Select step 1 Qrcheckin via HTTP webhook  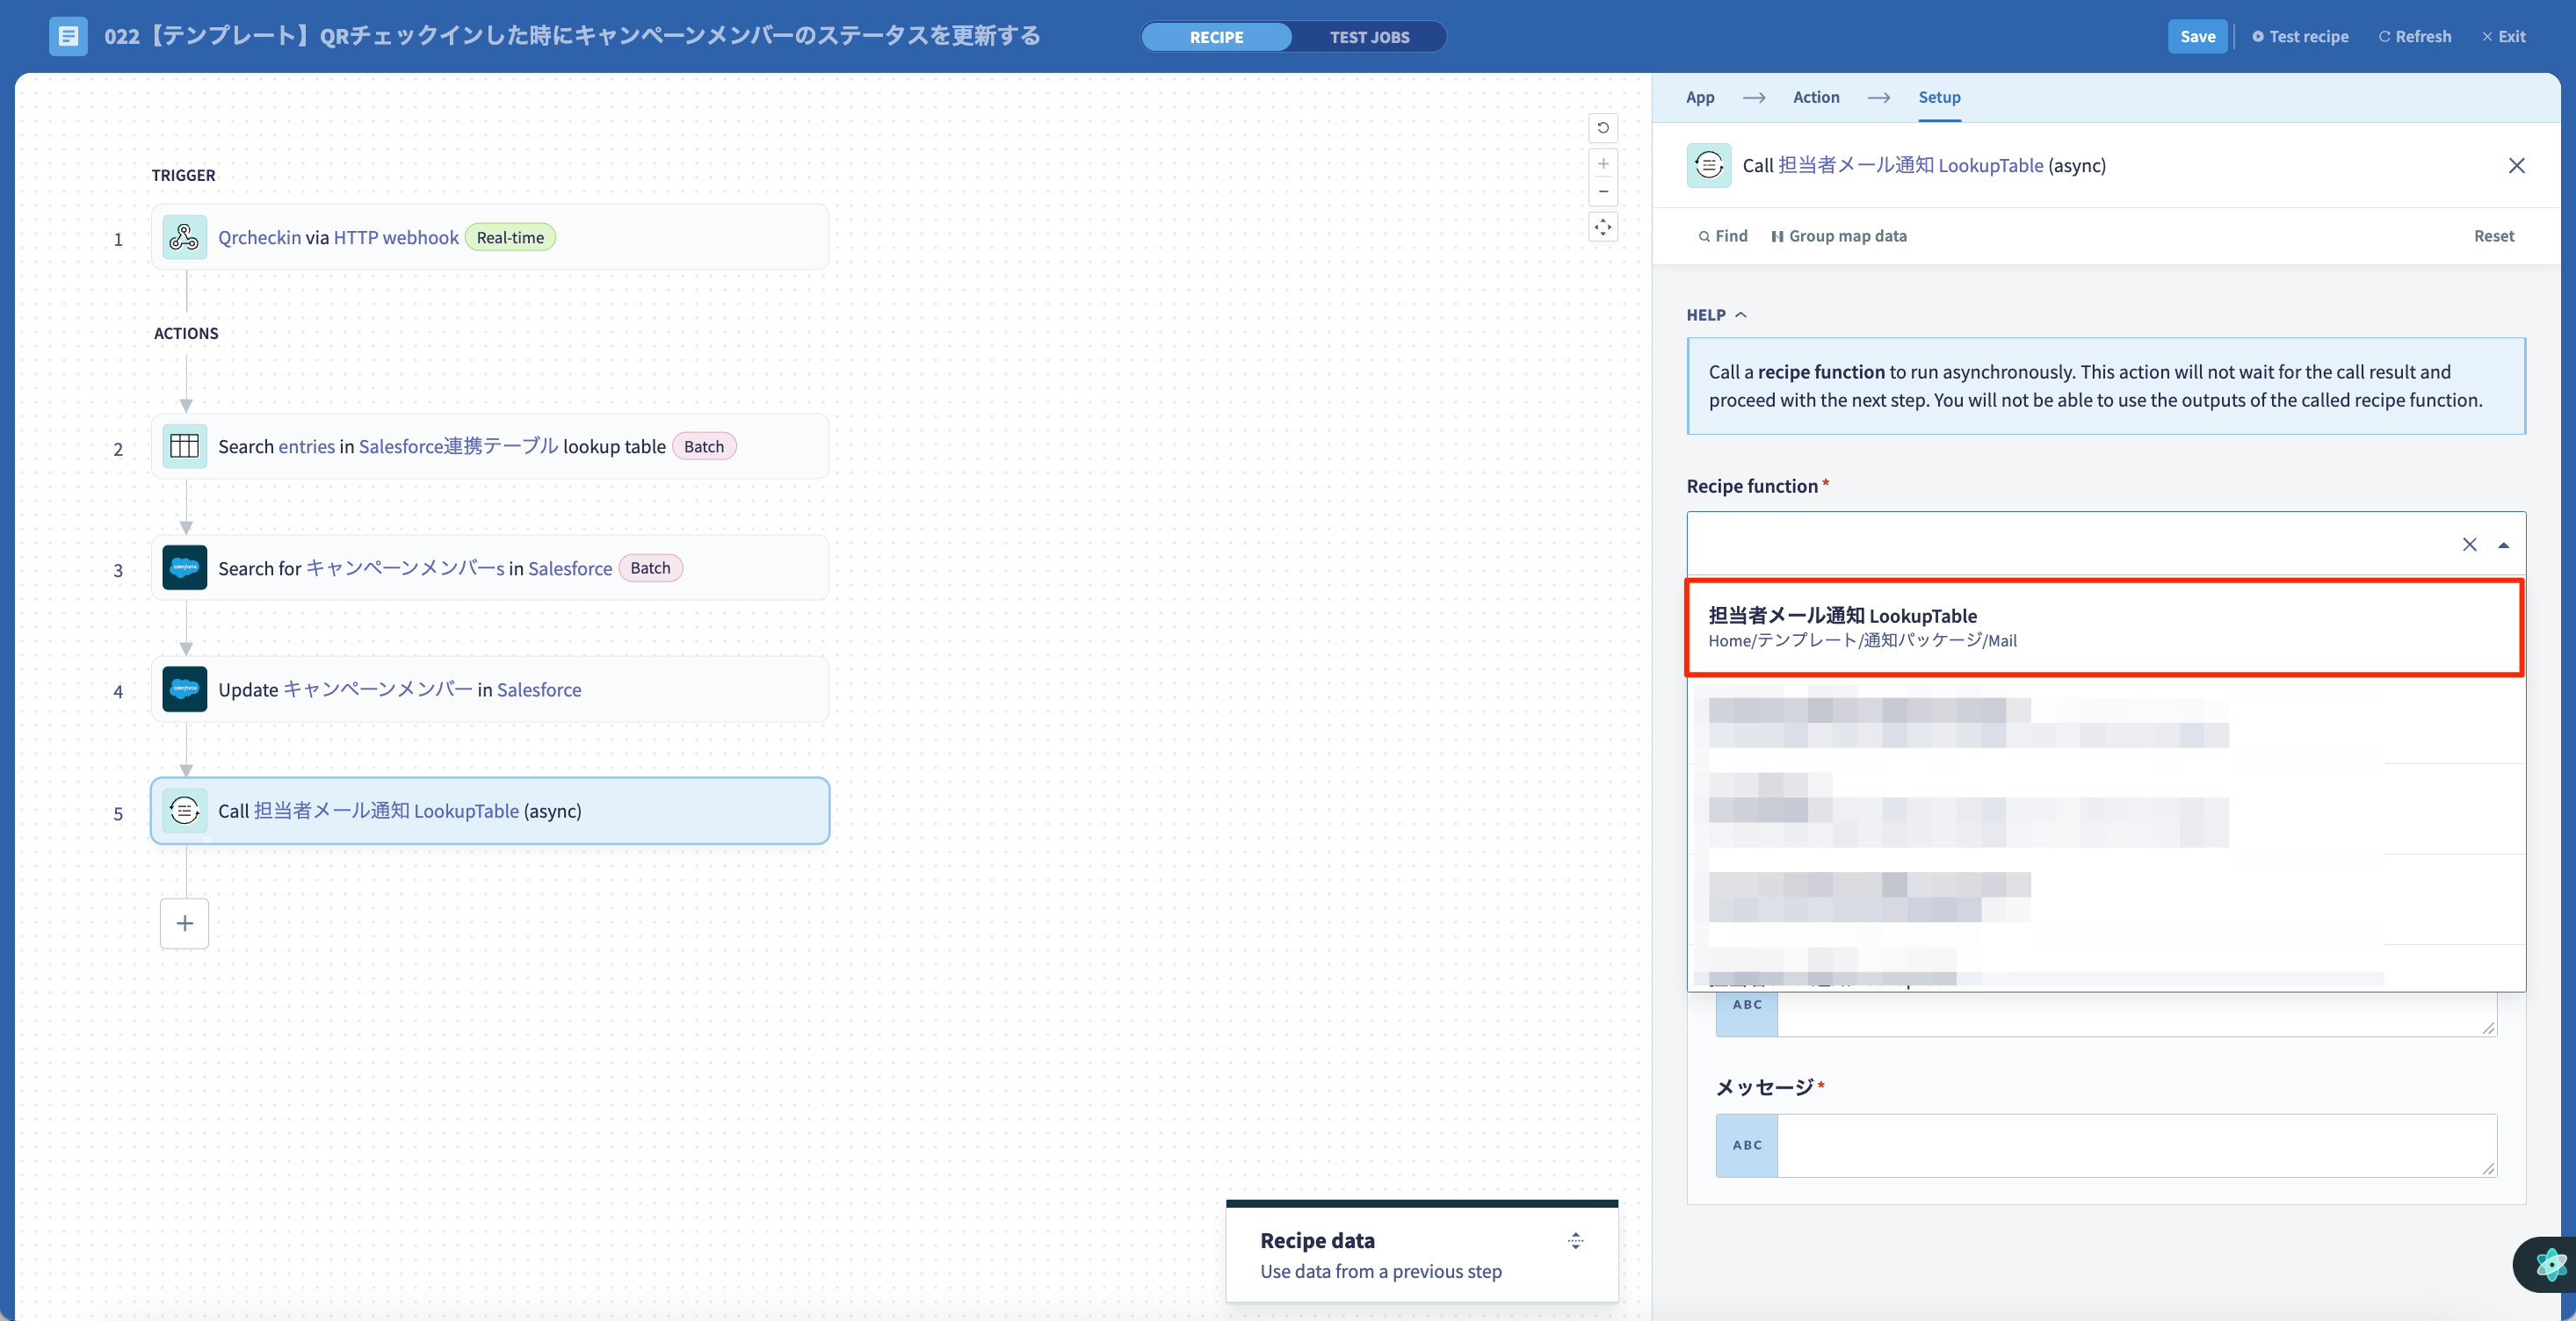point(489,237)
